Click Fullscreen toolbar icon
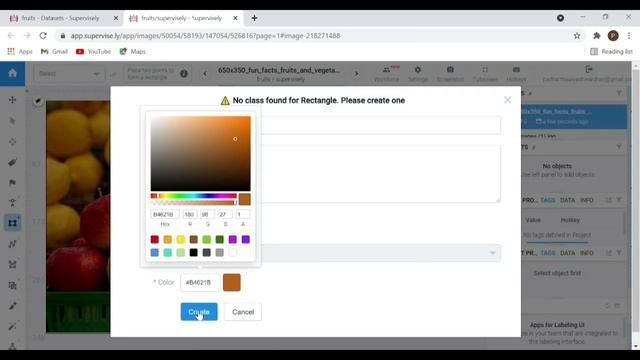 pos(485,73)
